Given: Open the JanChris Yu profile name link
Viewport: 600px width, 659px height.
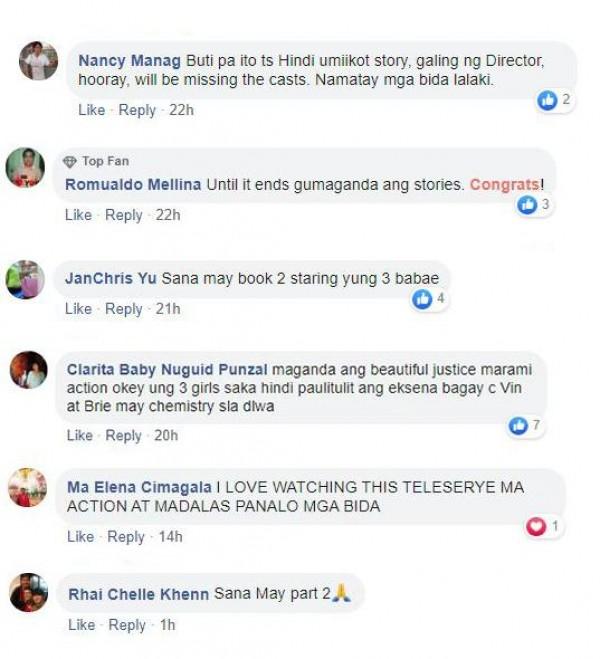Looking at the screenshot, I should pos(111,278).
